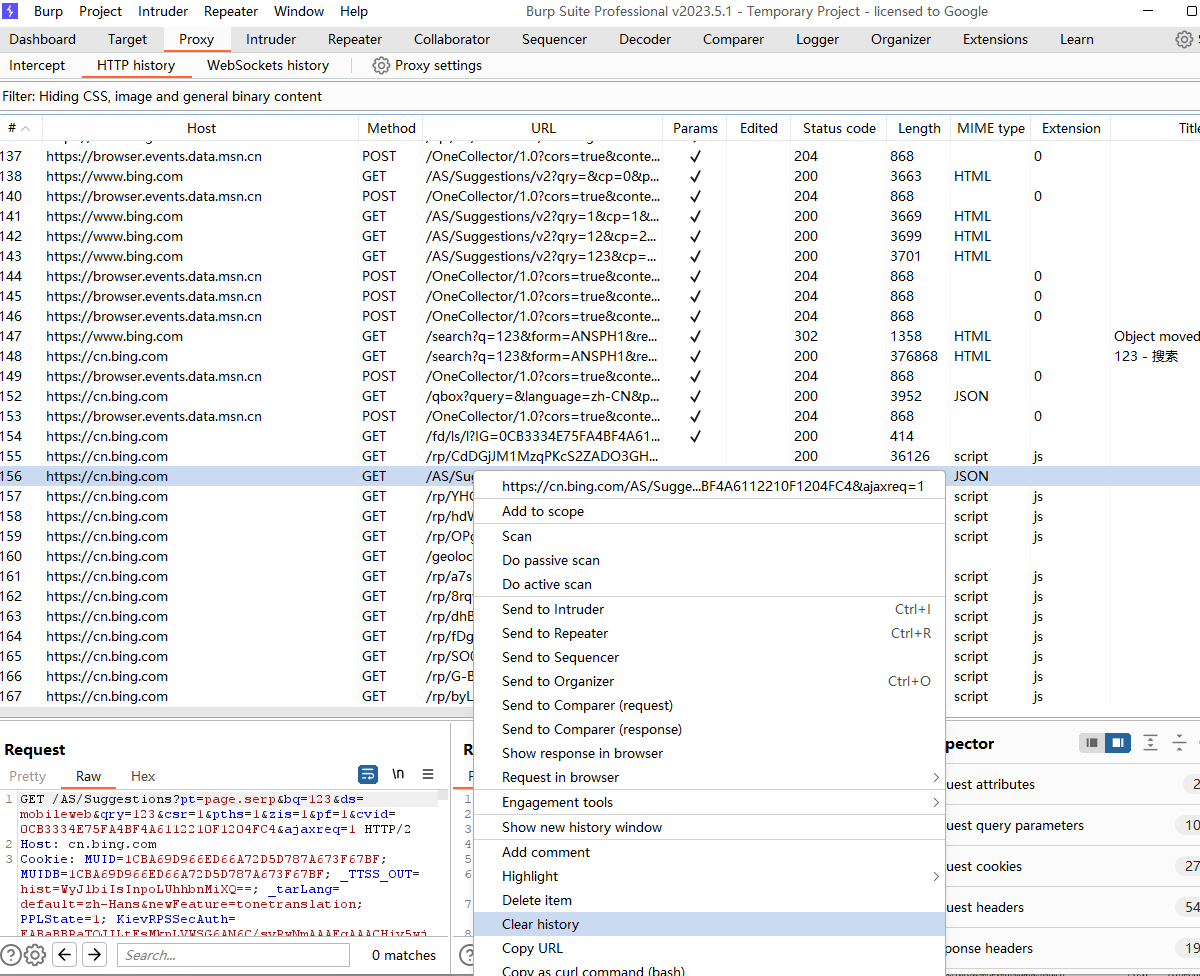The height and width of the screenshot is (976, 1200).
Task: Open the Project menu
Action: pos(100,11)
